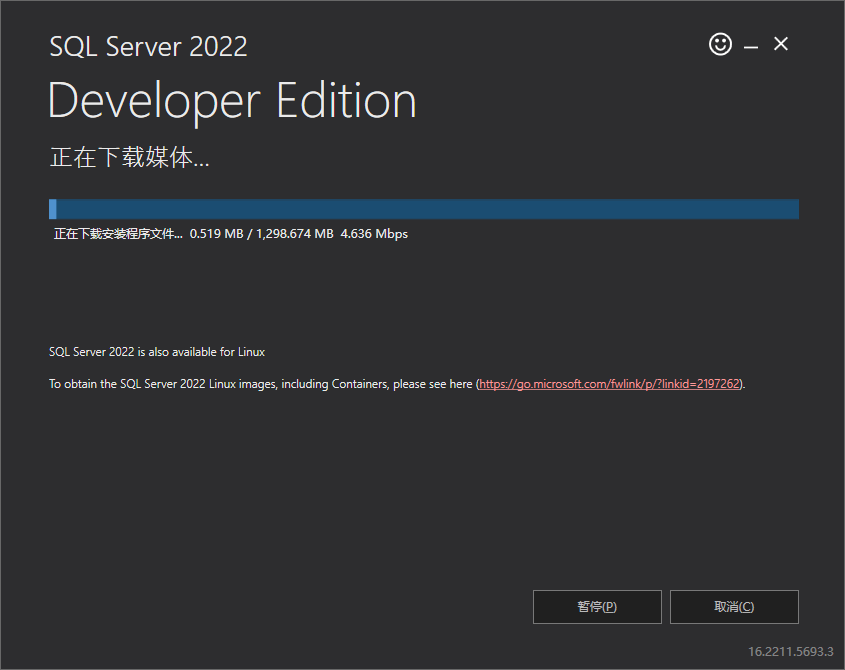The height and width of the screenshot is (670, 845).
Task: Click the 正在下载媒体 status label
Action: (x=129, y=157)
